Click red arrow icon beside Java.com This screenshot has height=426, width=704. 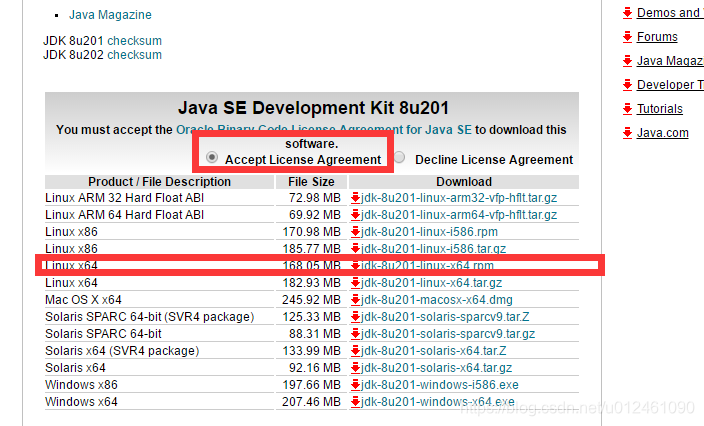click(627, 133)
